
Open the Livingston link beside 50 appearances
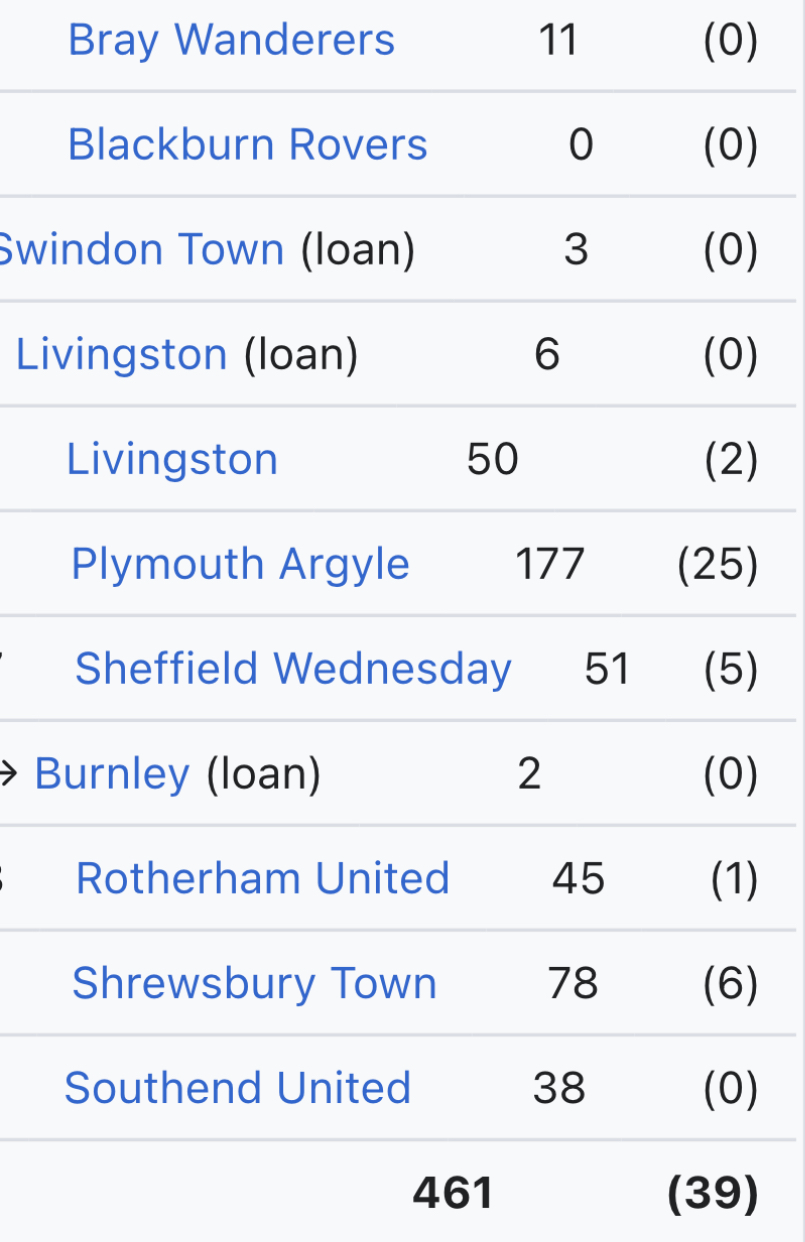point(172,460)
